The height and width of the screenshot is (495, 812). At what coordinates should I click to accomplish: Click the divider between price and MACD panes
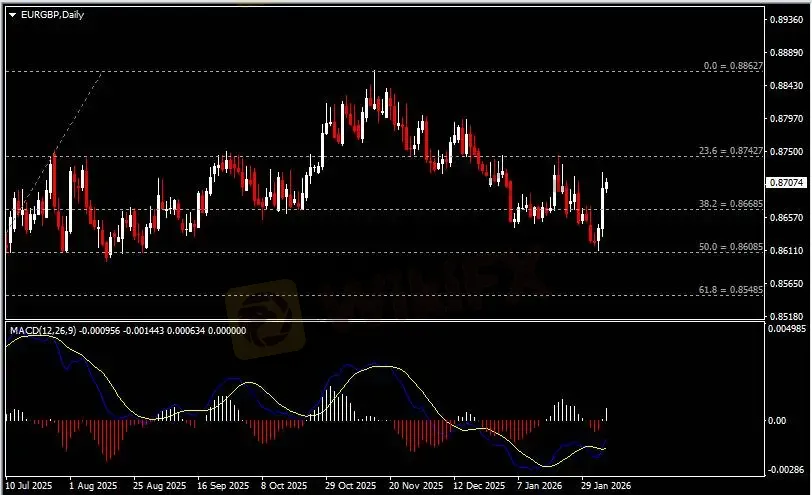coord(385,321)
